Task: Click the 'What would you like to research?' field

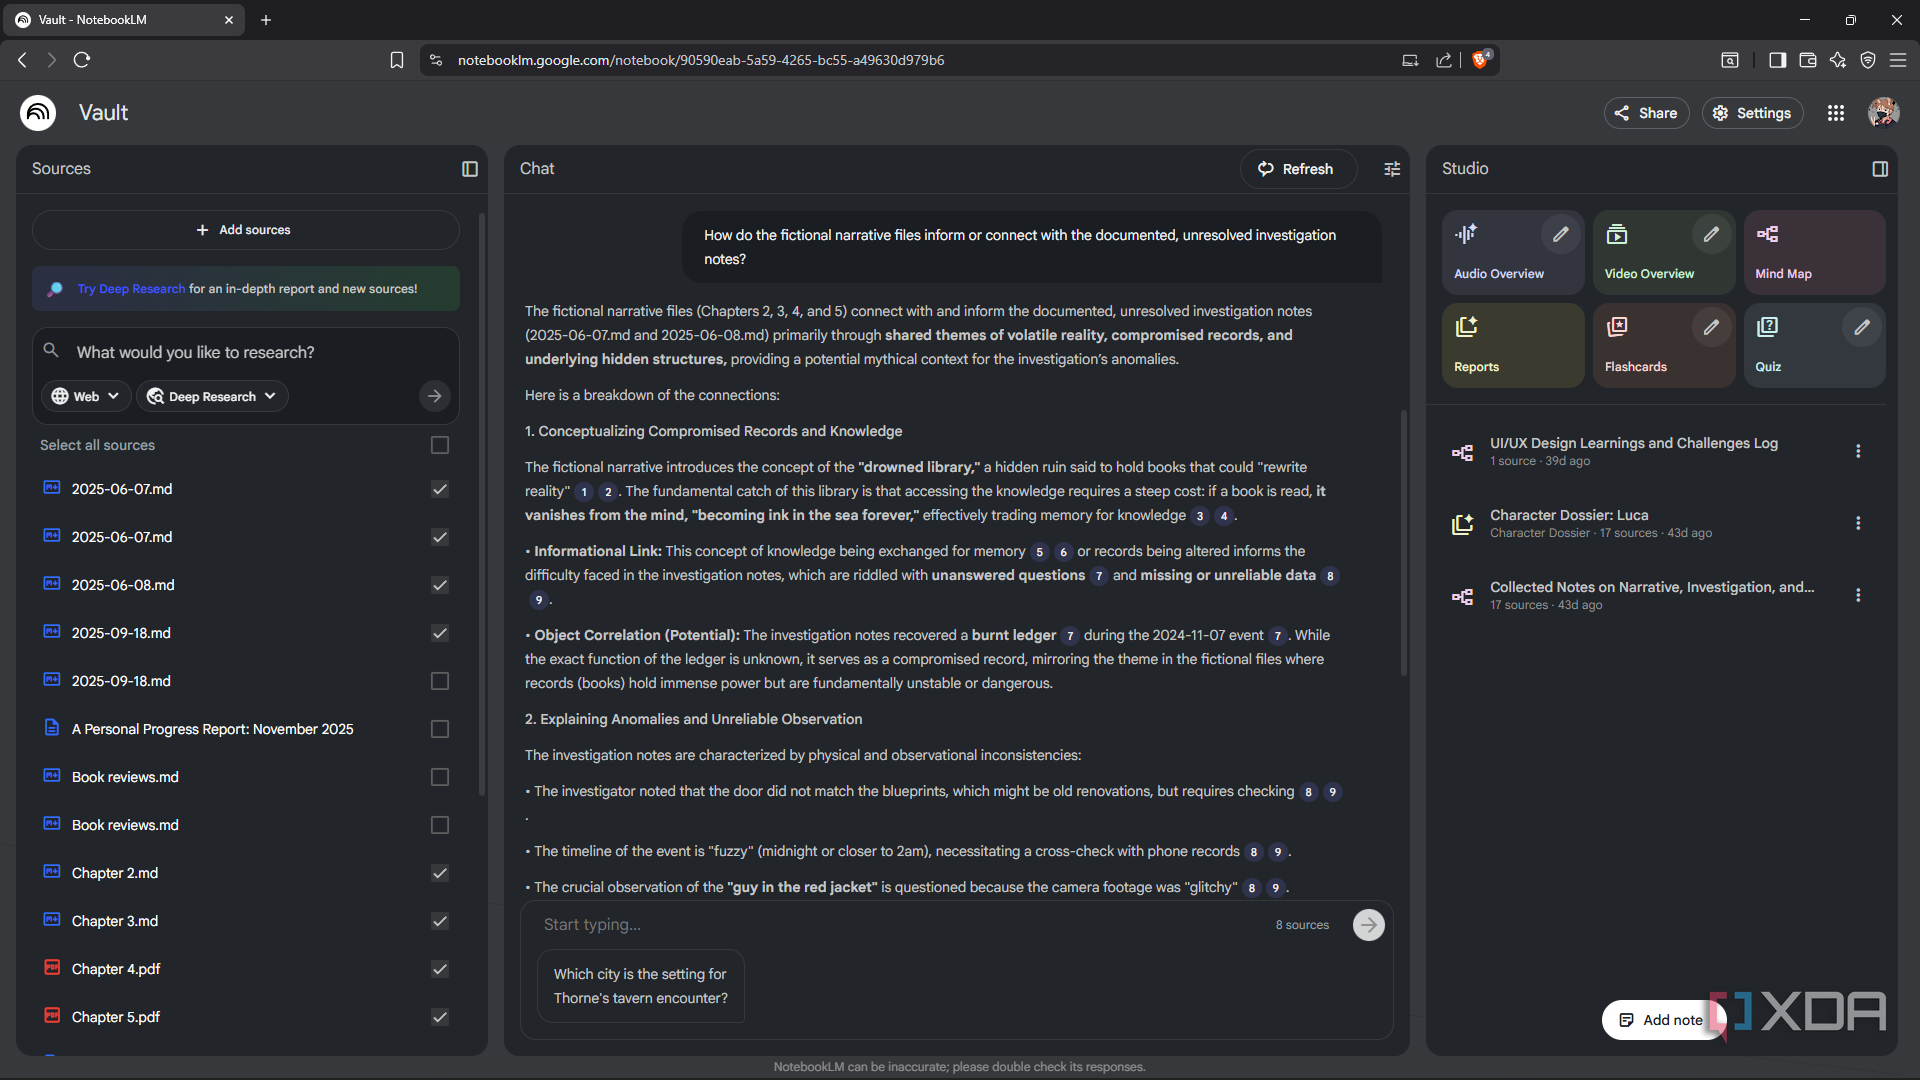Action: tap(245, 352)
